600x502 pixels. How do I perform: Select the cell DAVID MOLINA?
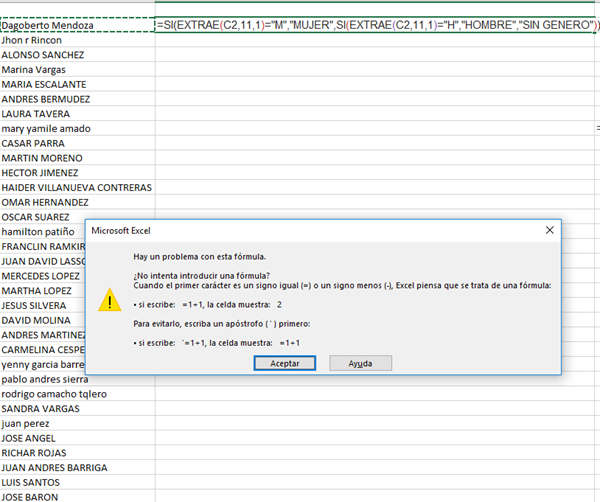(x=42, y=320)
